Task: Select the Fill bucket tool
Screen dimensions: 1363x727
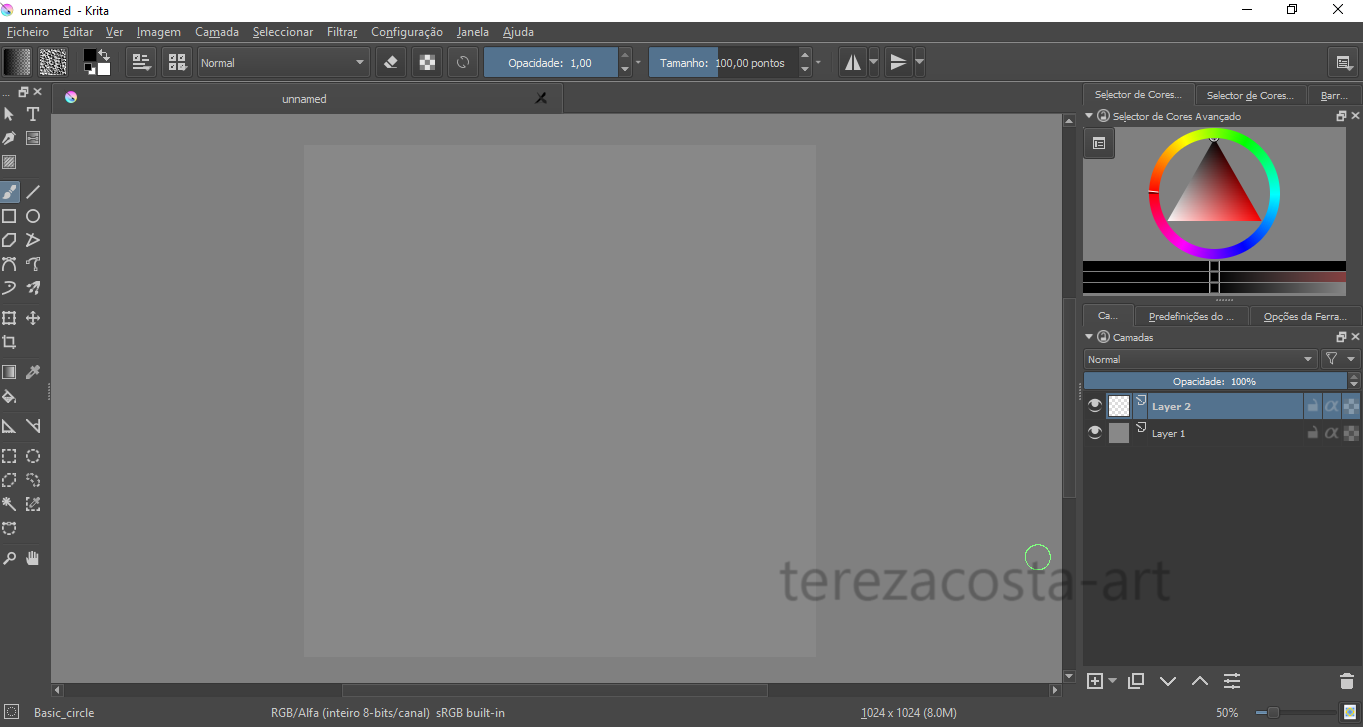Action: [9, 396]
